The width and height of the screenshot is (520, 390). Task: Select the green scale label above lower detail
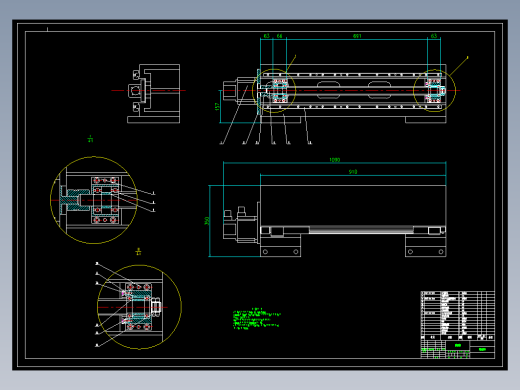point(139,251)
